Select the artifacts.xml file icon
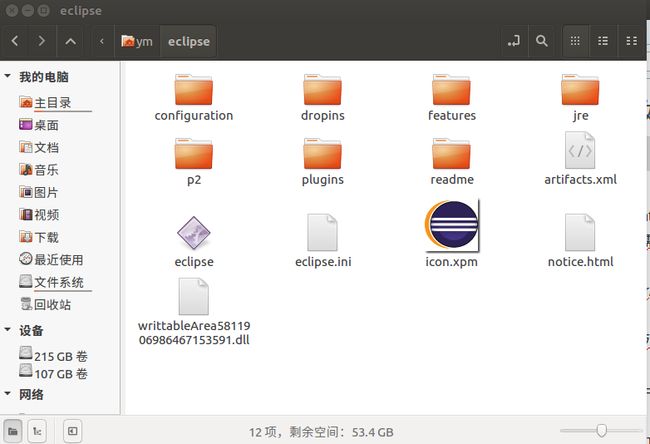 point(580,150)
